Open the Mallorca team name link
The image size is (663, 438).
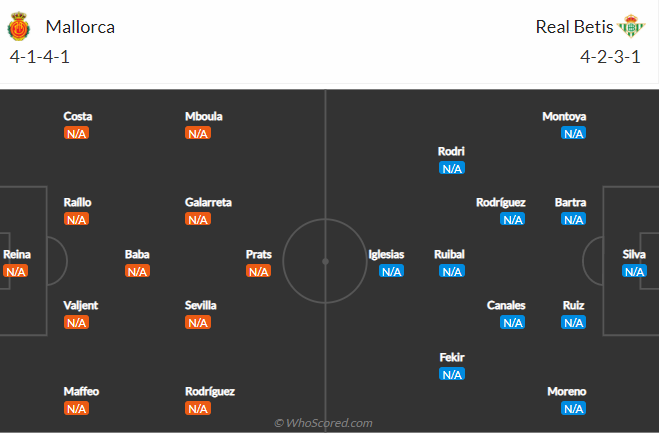[80, 27]
